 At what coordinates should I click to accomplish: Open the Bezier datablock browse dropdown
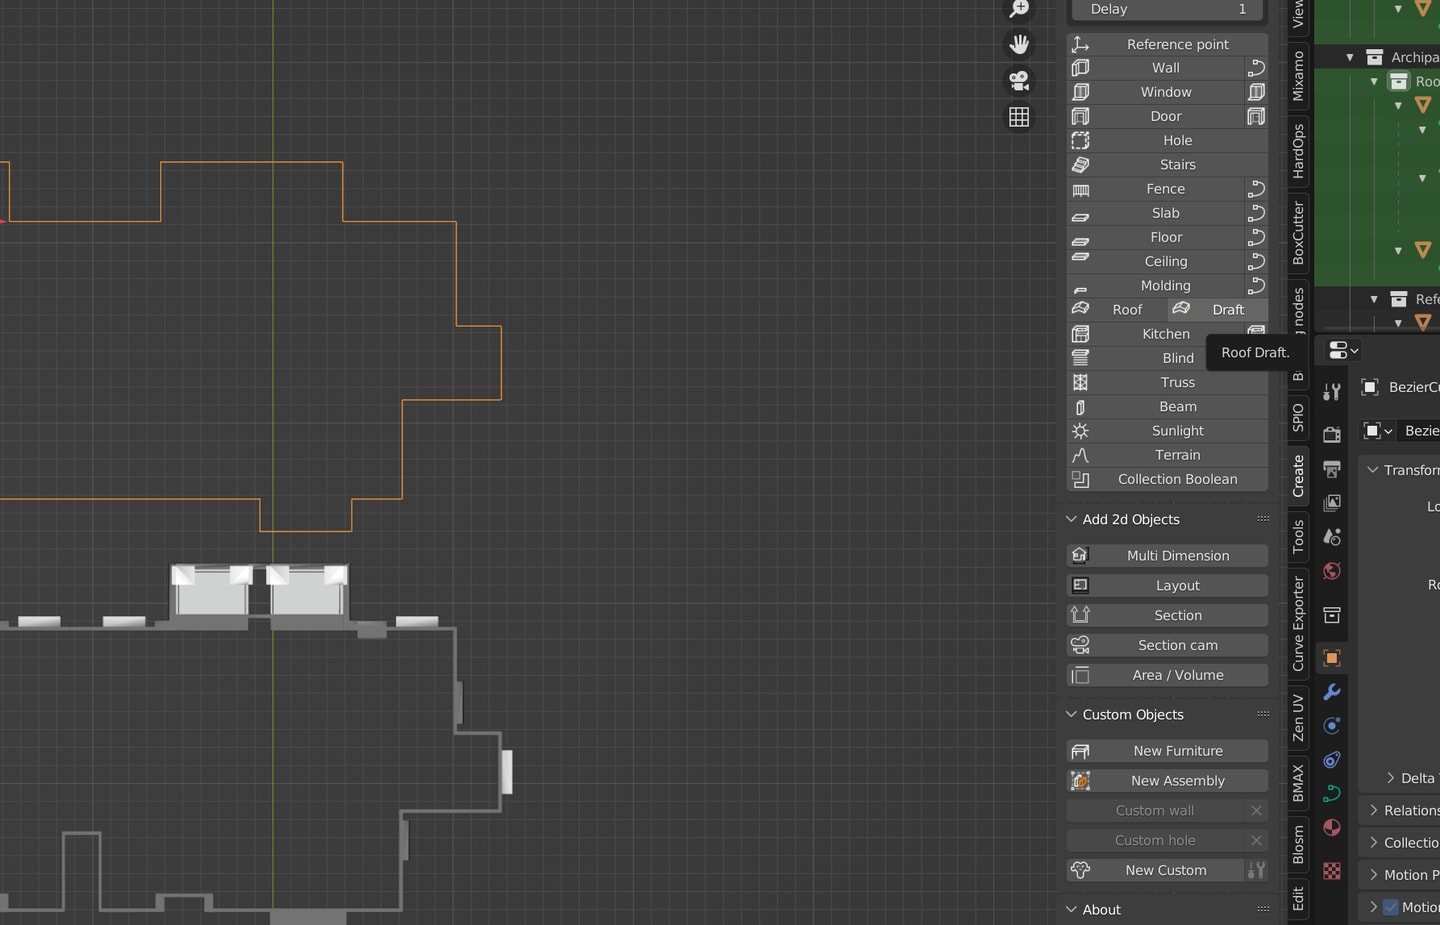[x=1378, y=431]
